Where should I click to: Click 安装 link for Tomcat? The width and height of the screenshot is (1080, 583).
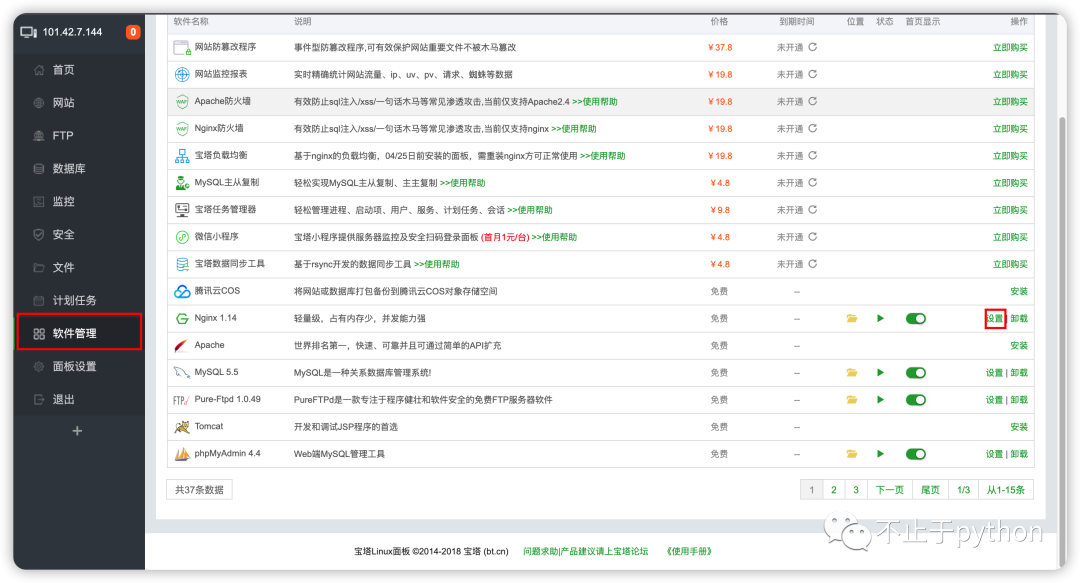pos(1018,427)
